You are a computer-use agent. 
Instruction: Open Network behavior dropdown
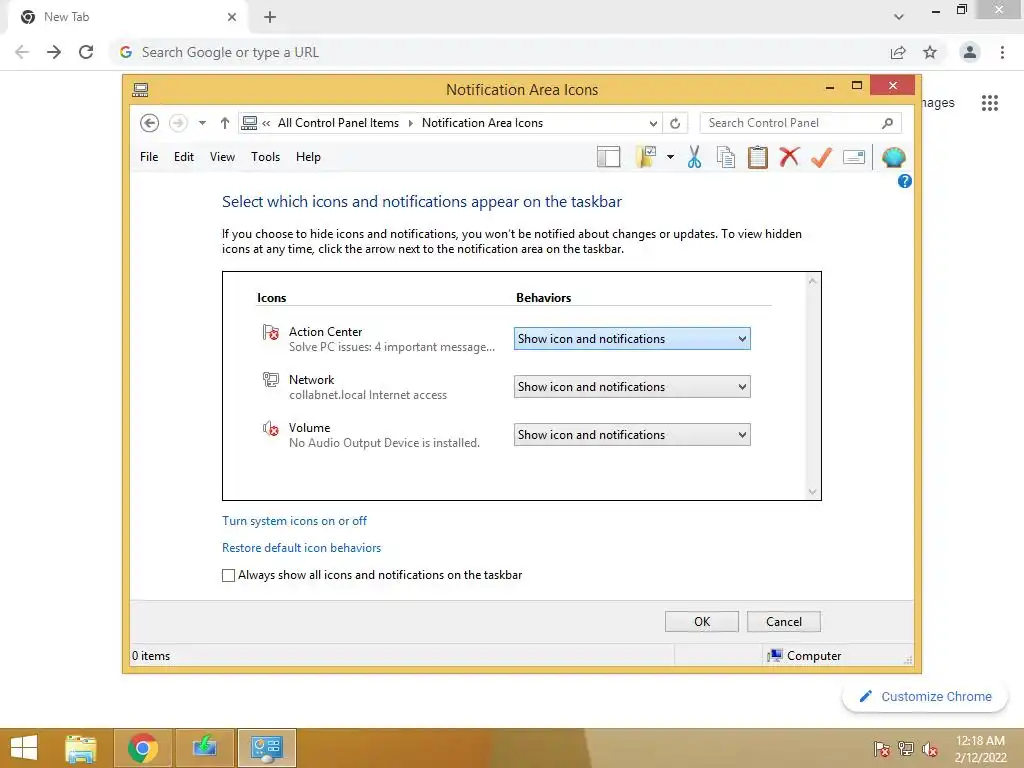[632, 387]
